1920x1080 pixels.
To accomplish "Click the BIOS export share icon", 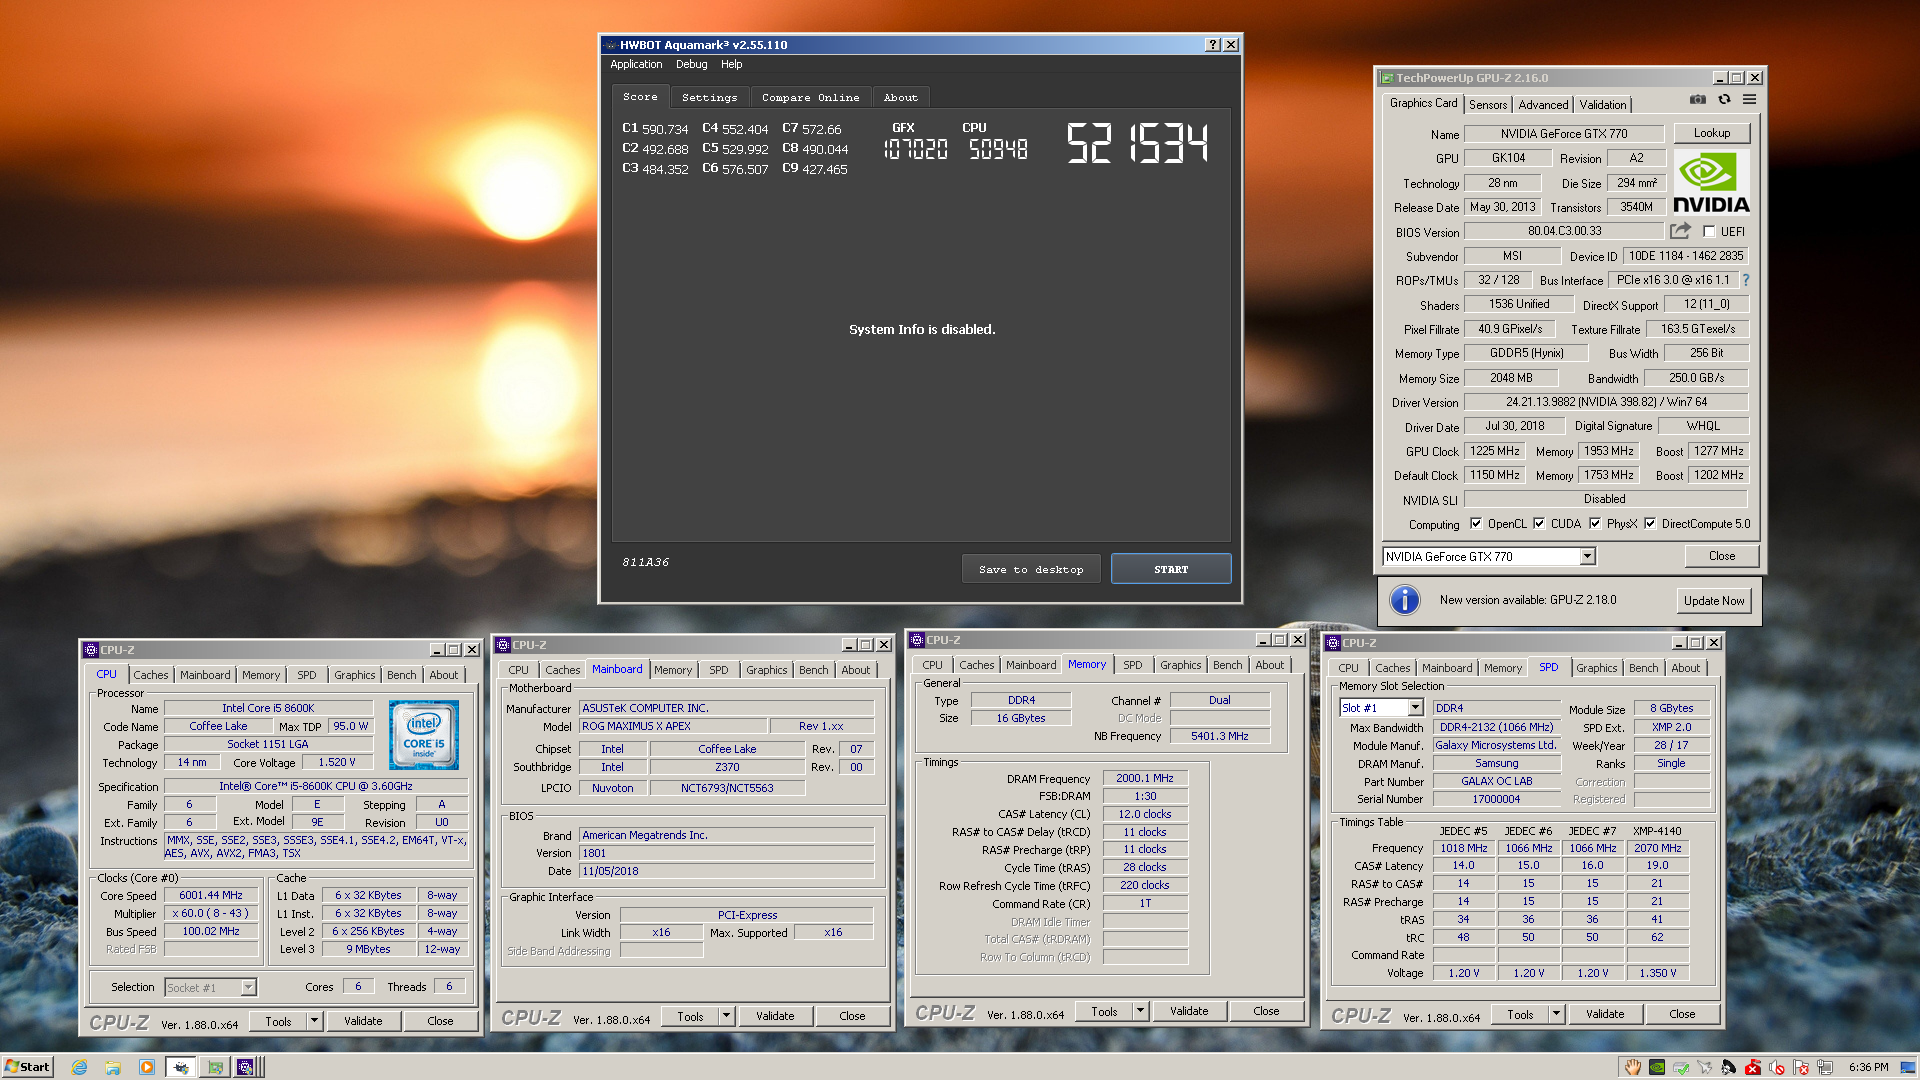I will click(x=1680, y=231).
